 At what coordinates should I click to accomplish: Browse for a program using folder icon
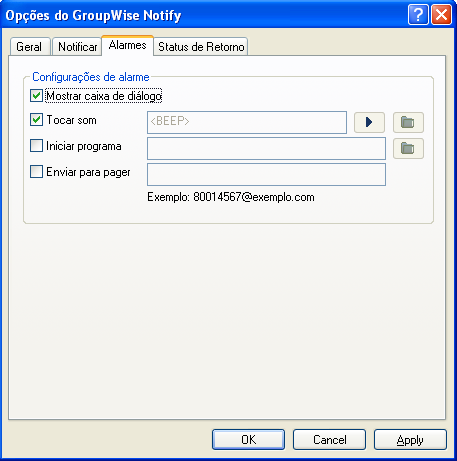(408, 148)
